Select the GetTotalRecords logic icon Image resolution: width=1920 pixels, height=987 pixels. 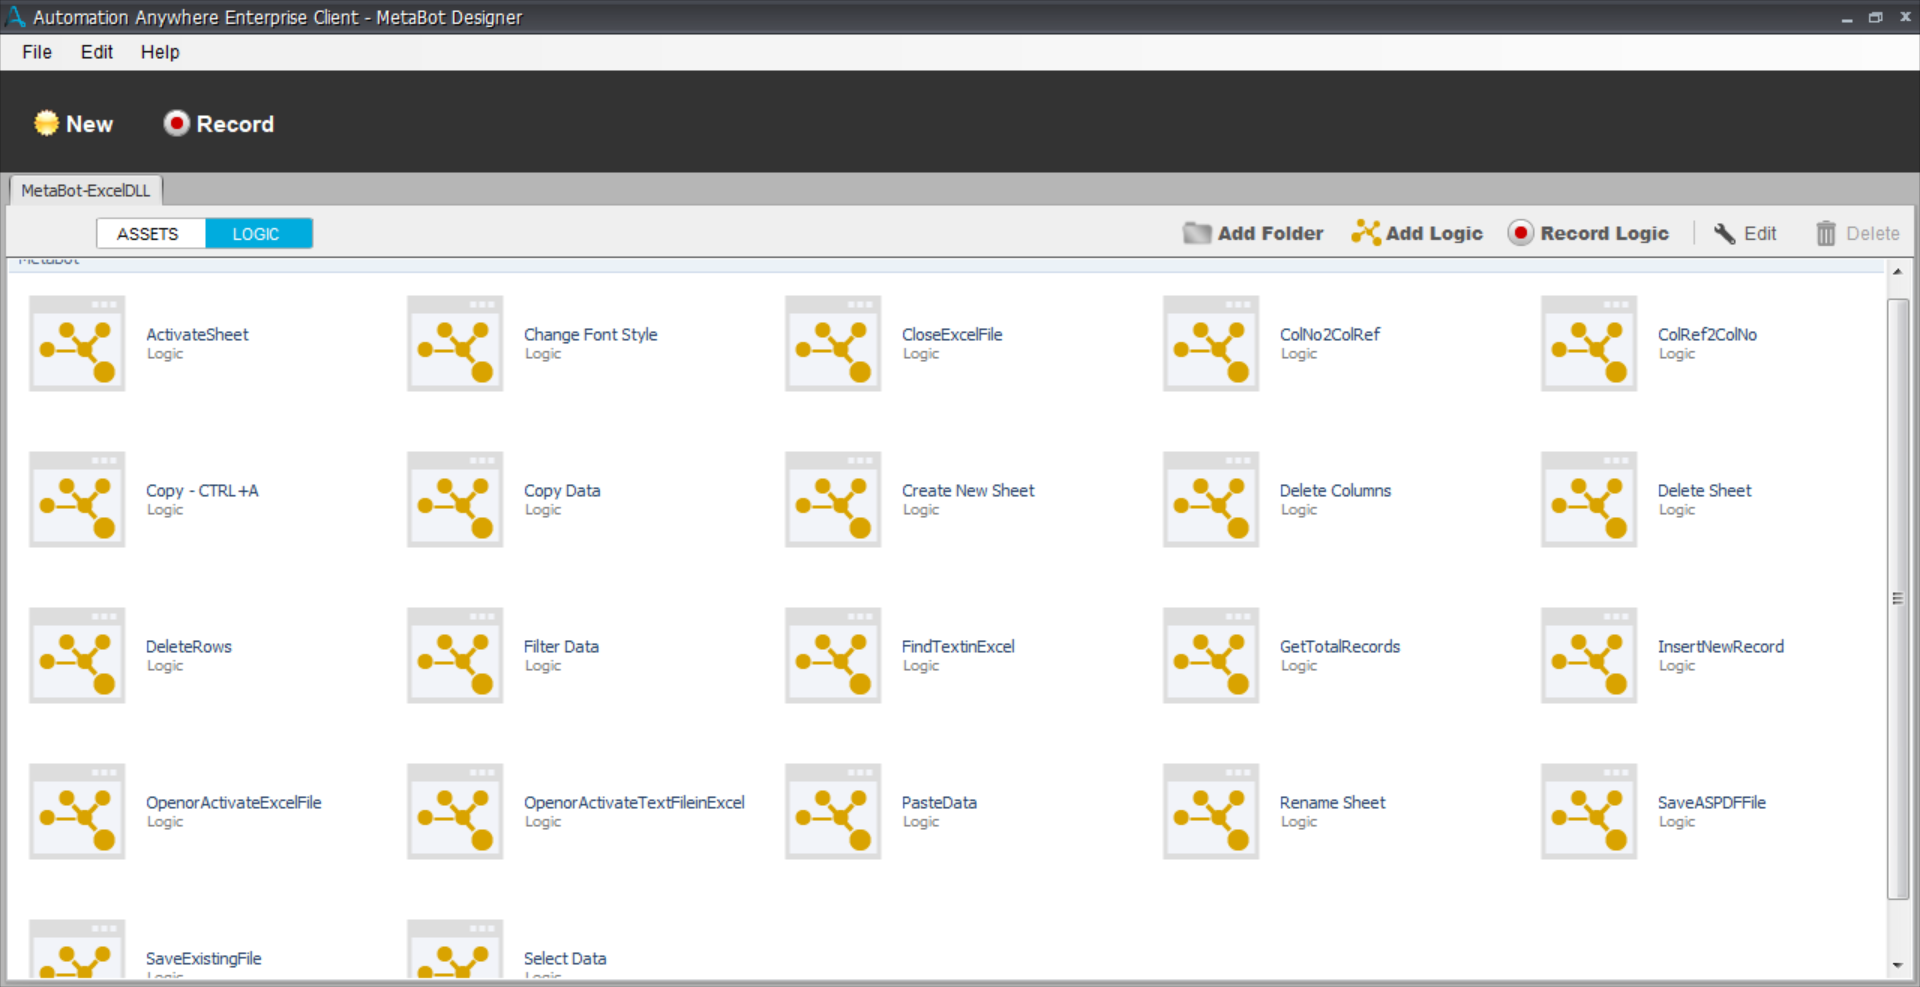(x=1211, y=655)
